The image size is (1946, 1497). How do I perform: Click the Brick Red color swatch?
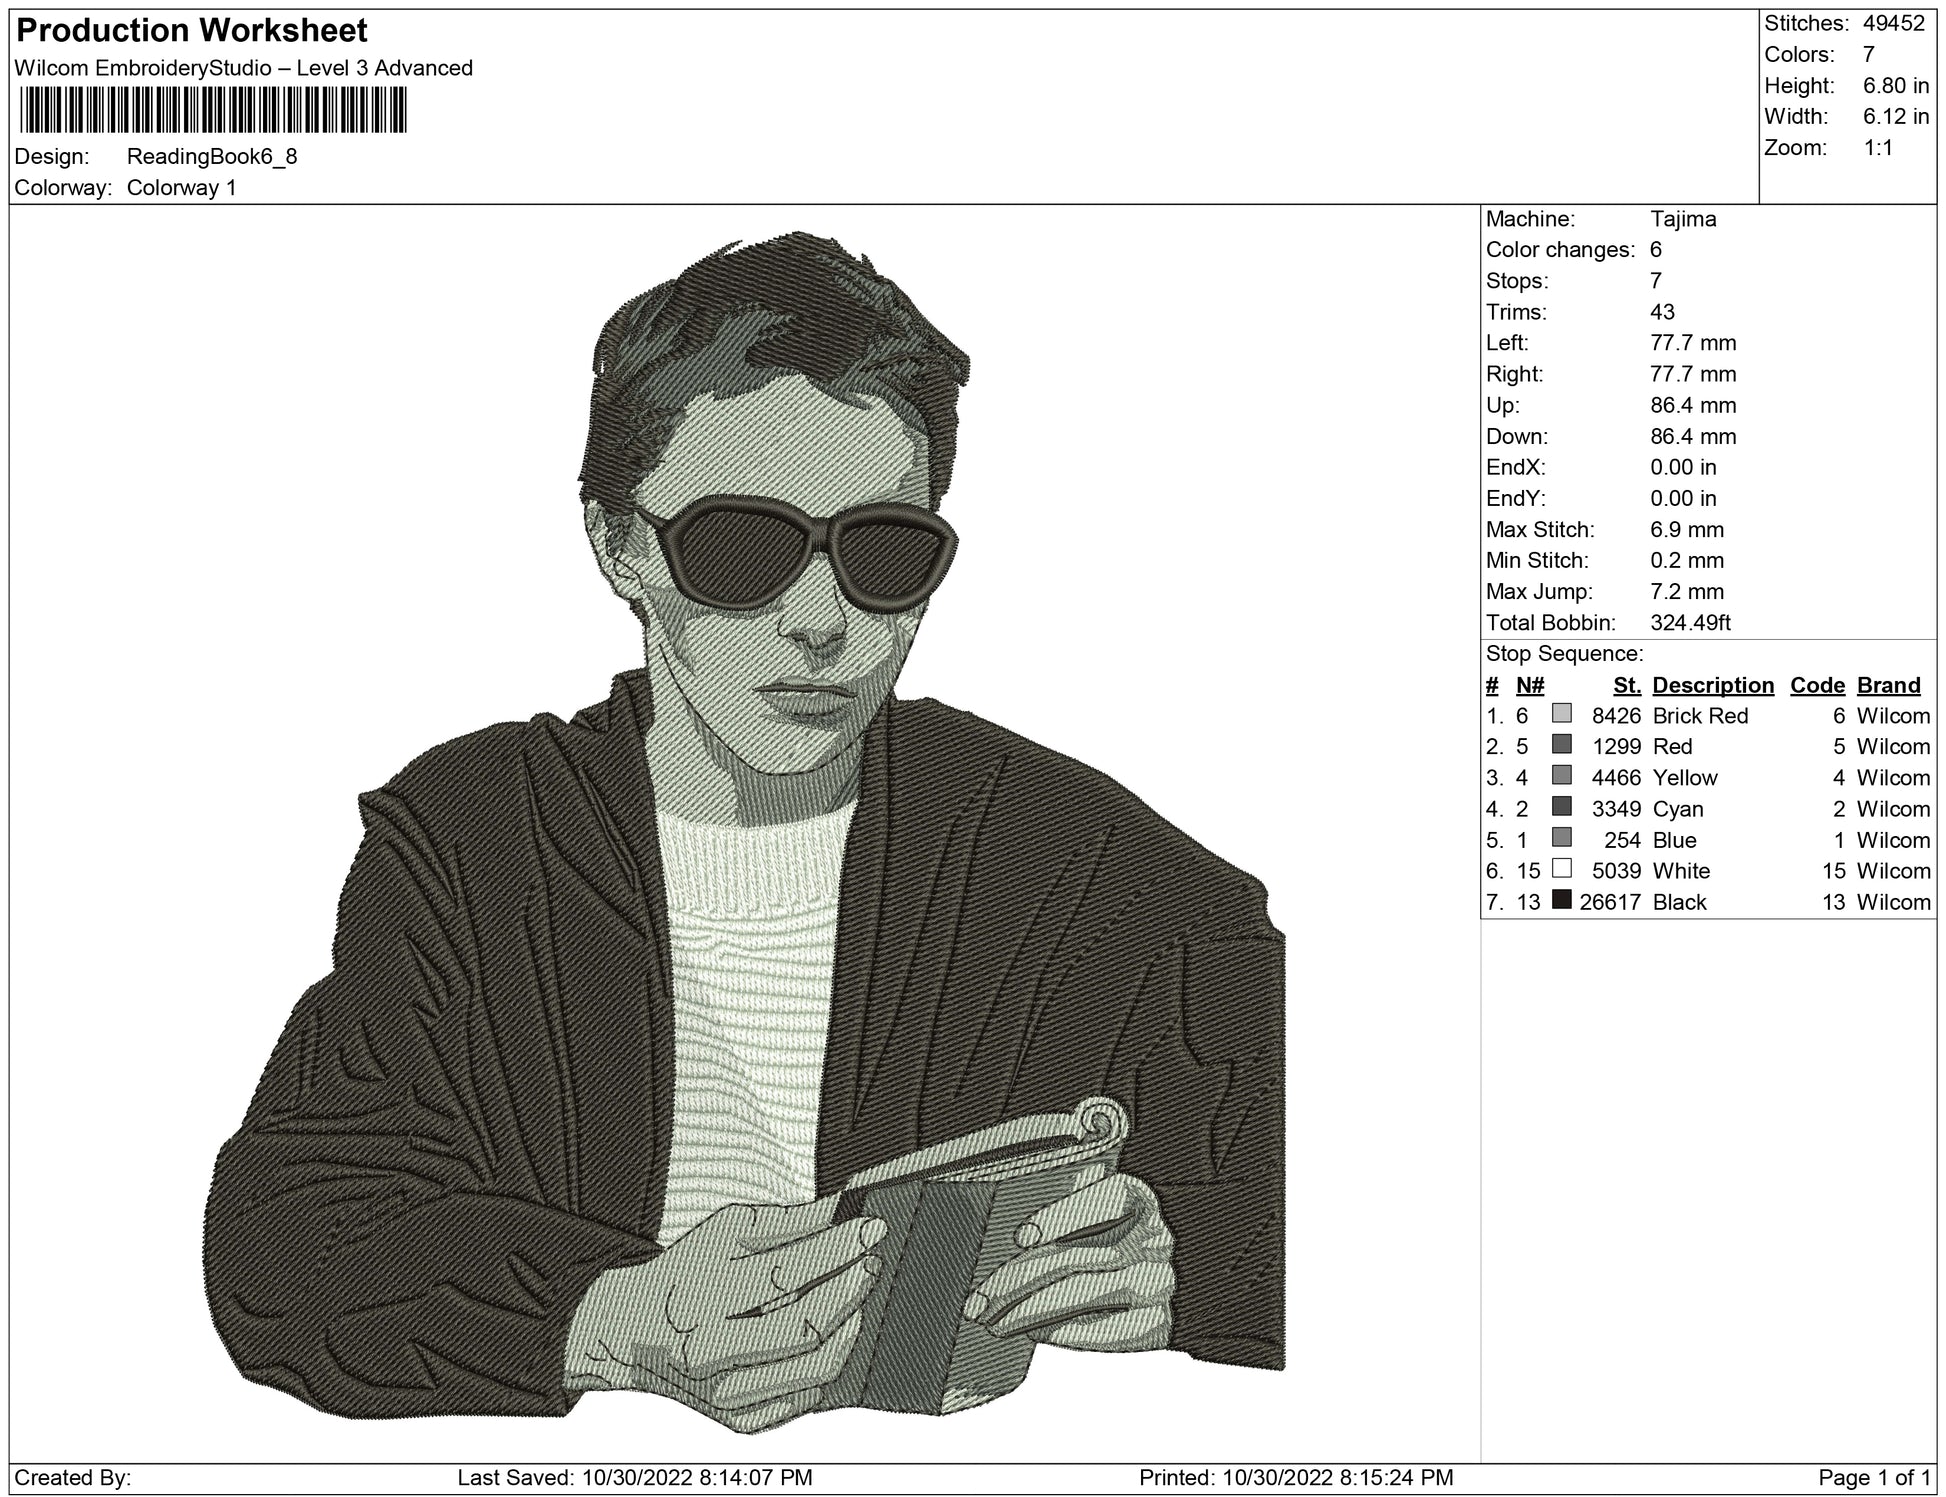click(1561, 714)
